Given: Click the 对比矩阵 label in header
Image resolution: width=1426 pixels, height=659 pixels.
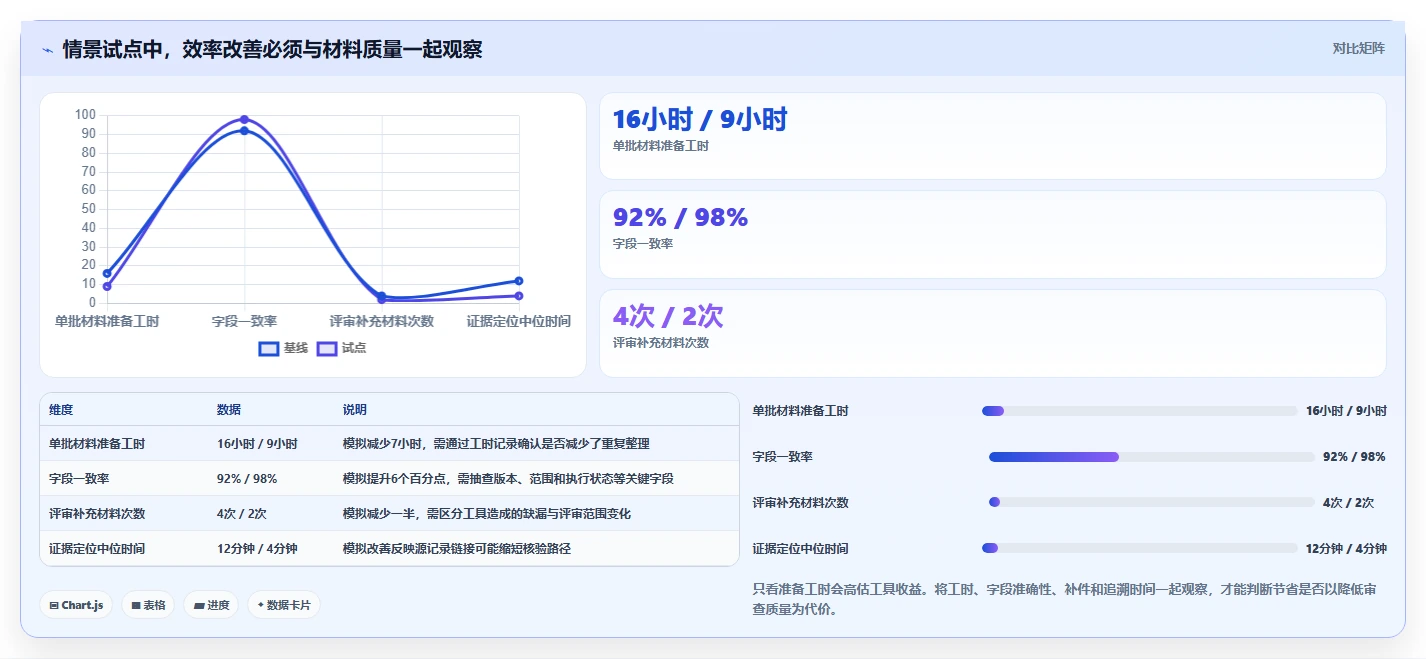Looking at the screenshot, I should tap(1358, 48).
